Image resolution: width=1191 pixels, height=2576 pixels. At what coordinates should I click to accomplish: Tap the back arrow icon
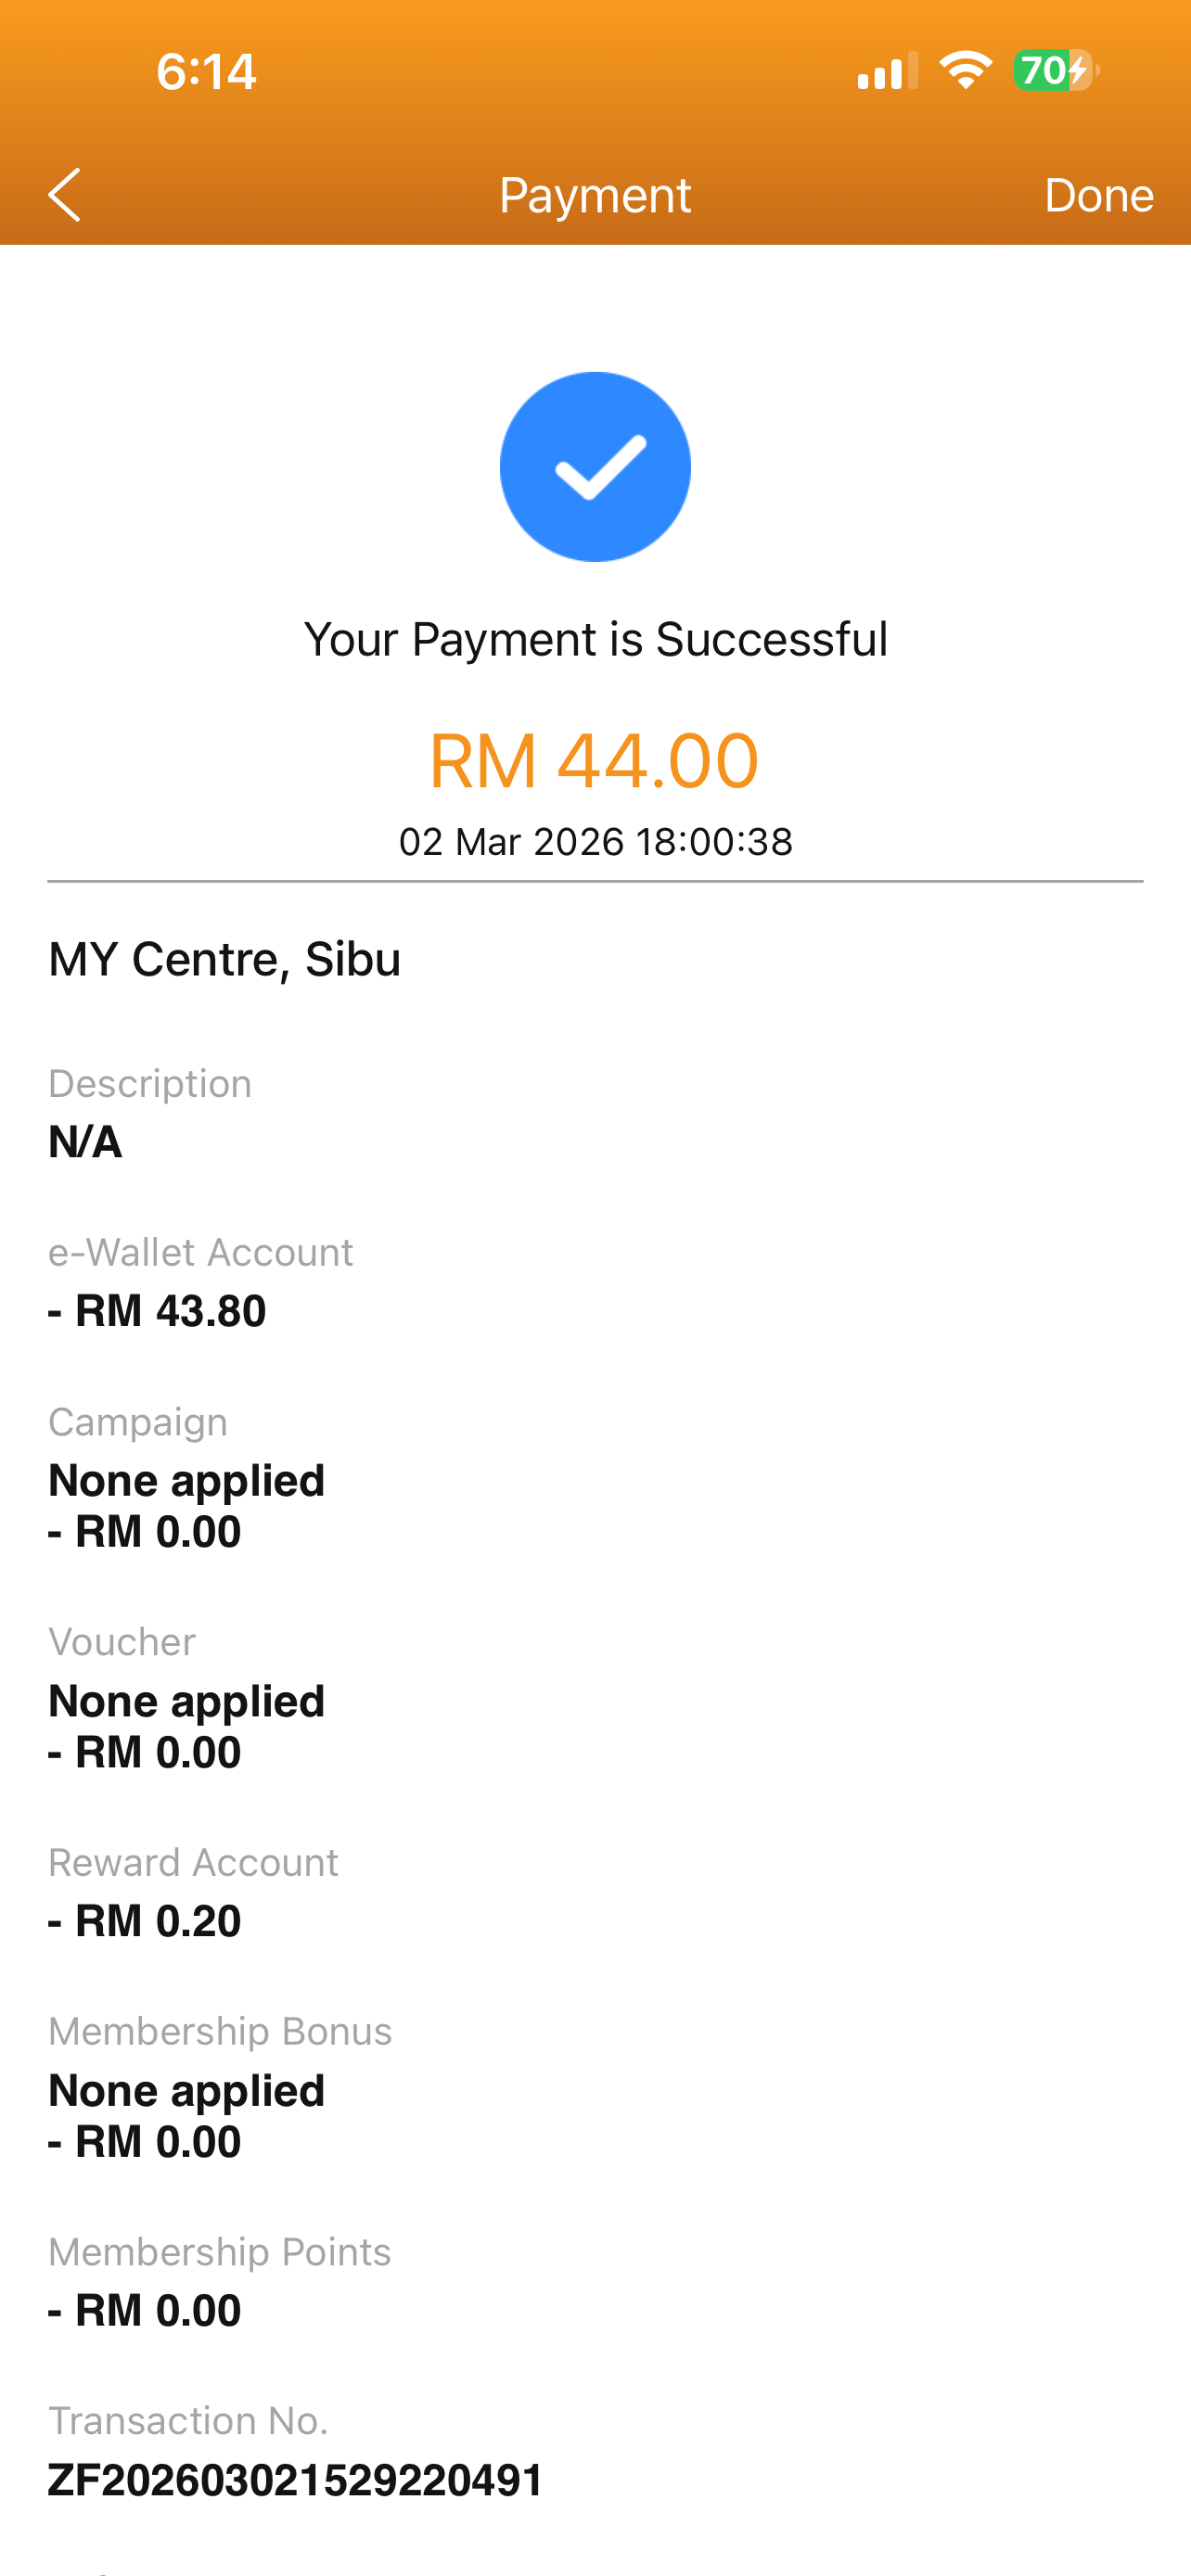(65, 194)
